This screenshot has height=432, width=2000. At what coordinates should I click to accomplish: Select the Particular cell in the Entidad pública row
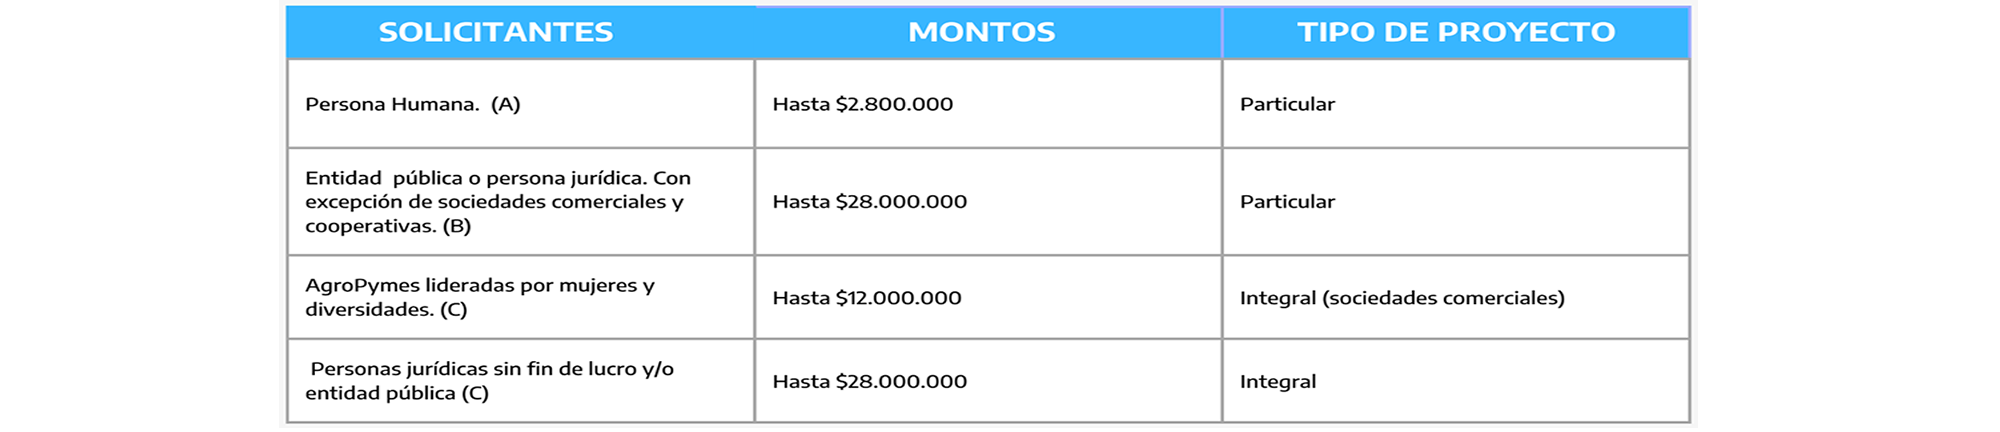1456,202
